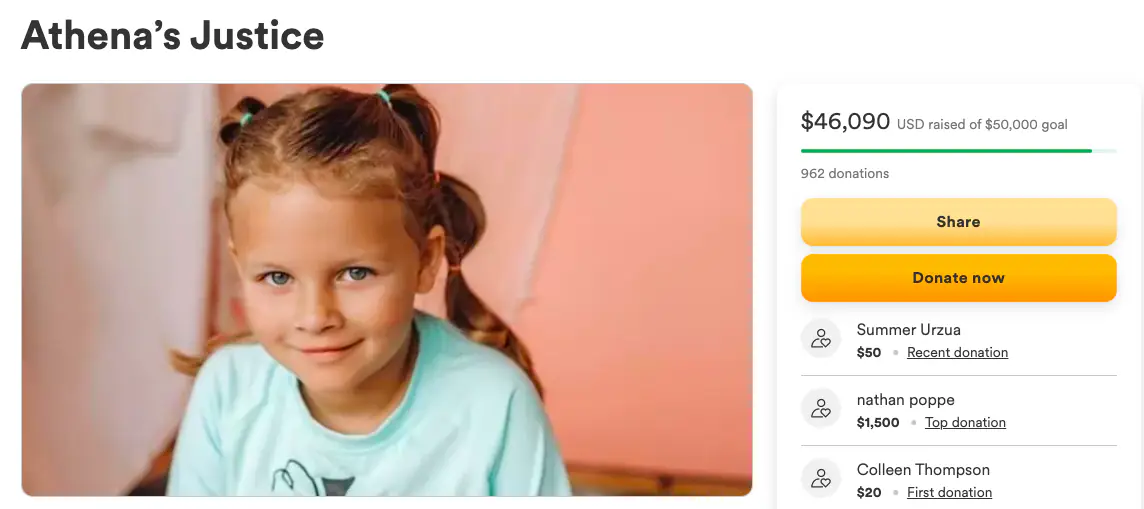Click donor icon beside Summer Urzua
This screenshot has height=509, width=1144.
click(821, 339)
